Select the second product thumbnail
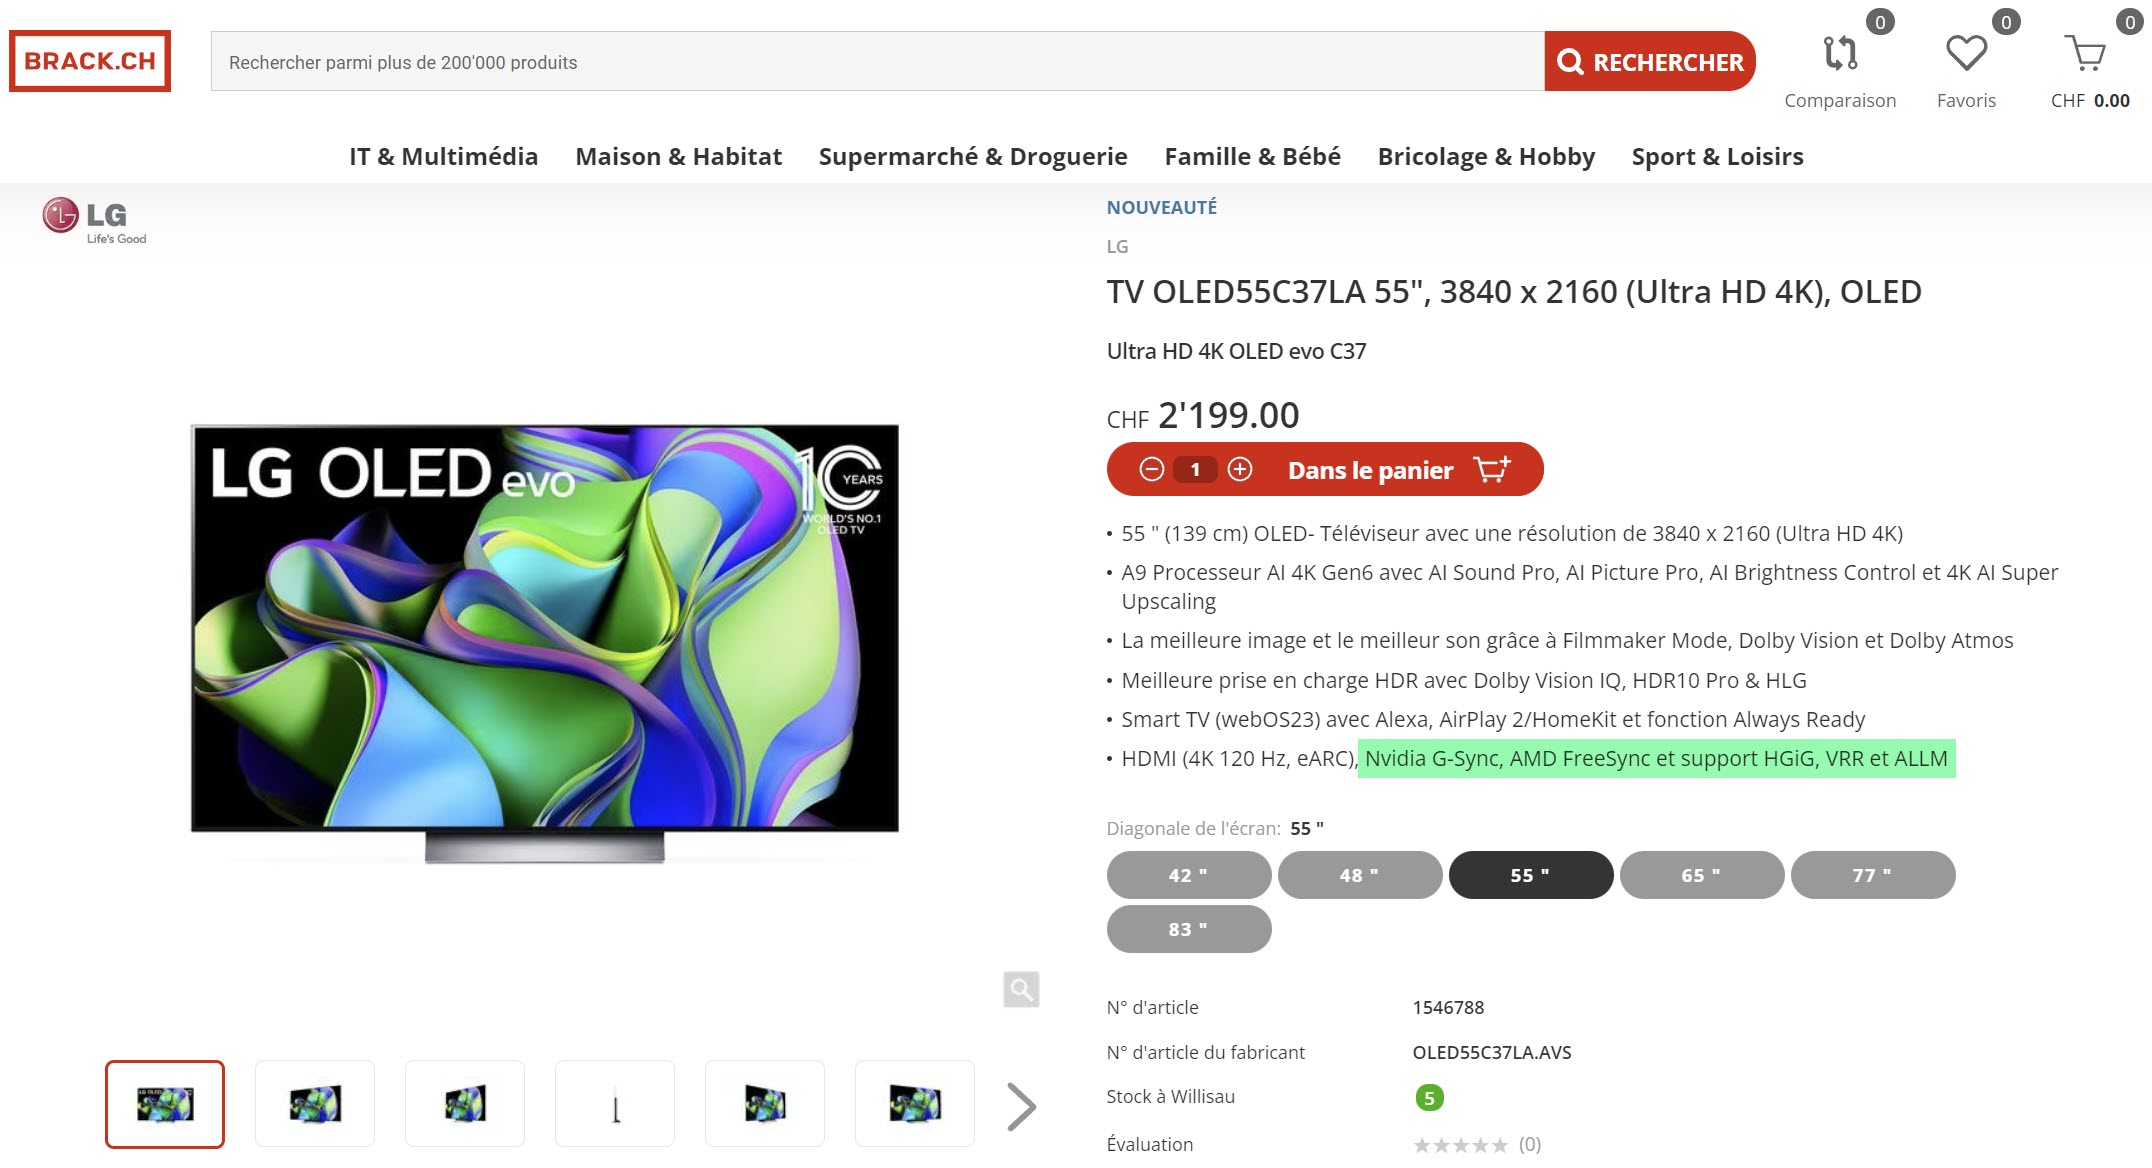 coord(315,1104)
